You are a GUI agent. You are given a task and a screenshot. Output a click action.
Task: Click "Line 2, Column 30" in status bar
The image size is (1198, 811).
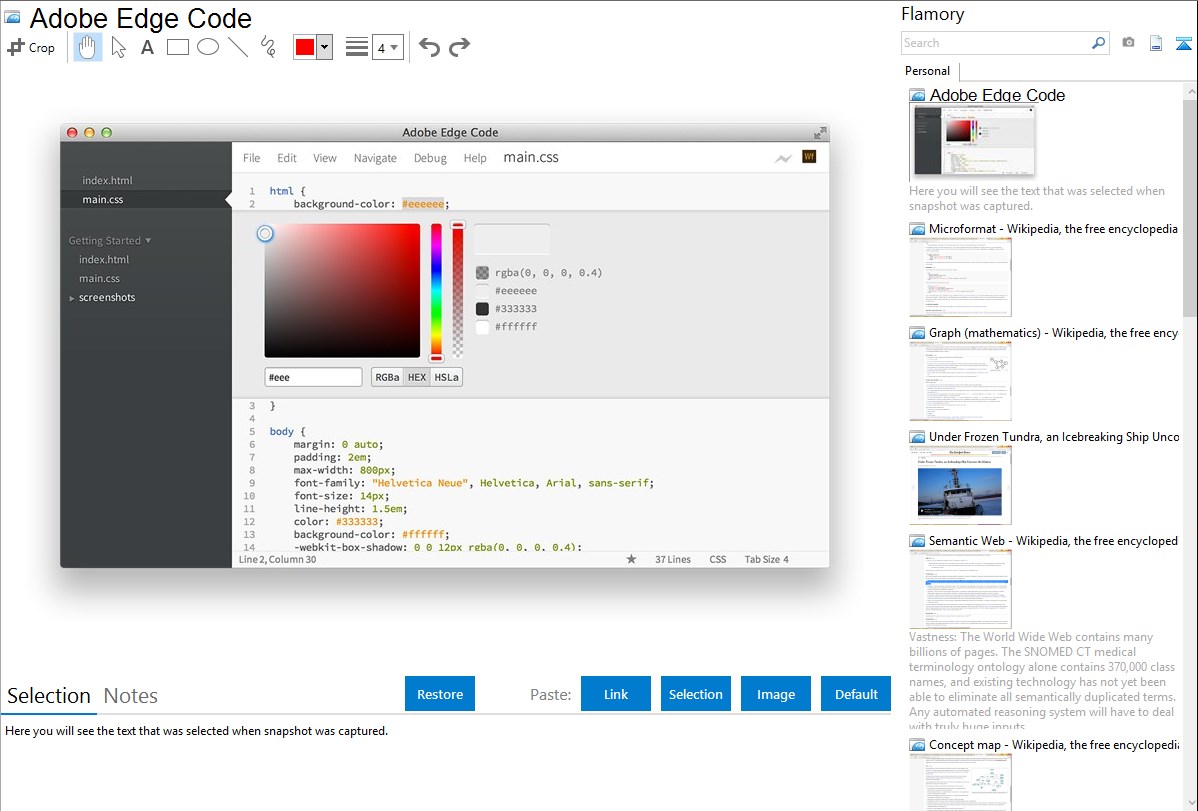point(277,560)
